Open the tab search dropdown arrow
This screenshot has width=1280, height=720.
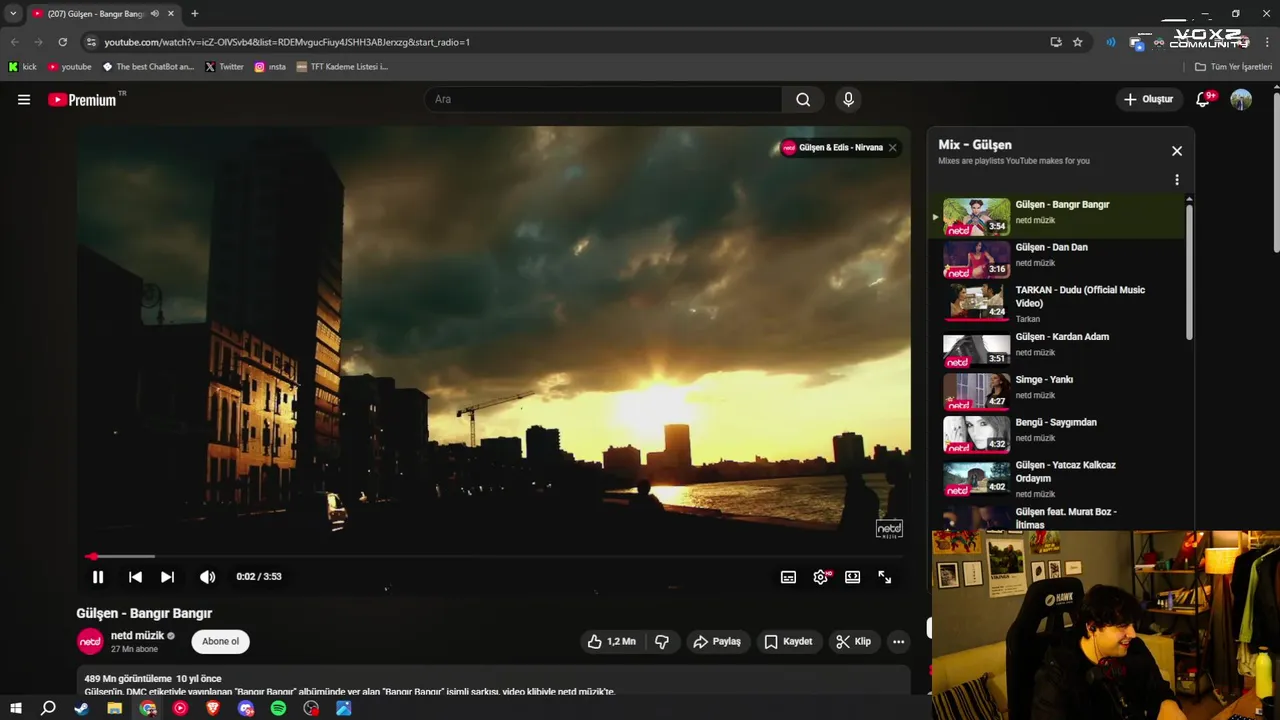pyautogui.click(x=13, y=14)
